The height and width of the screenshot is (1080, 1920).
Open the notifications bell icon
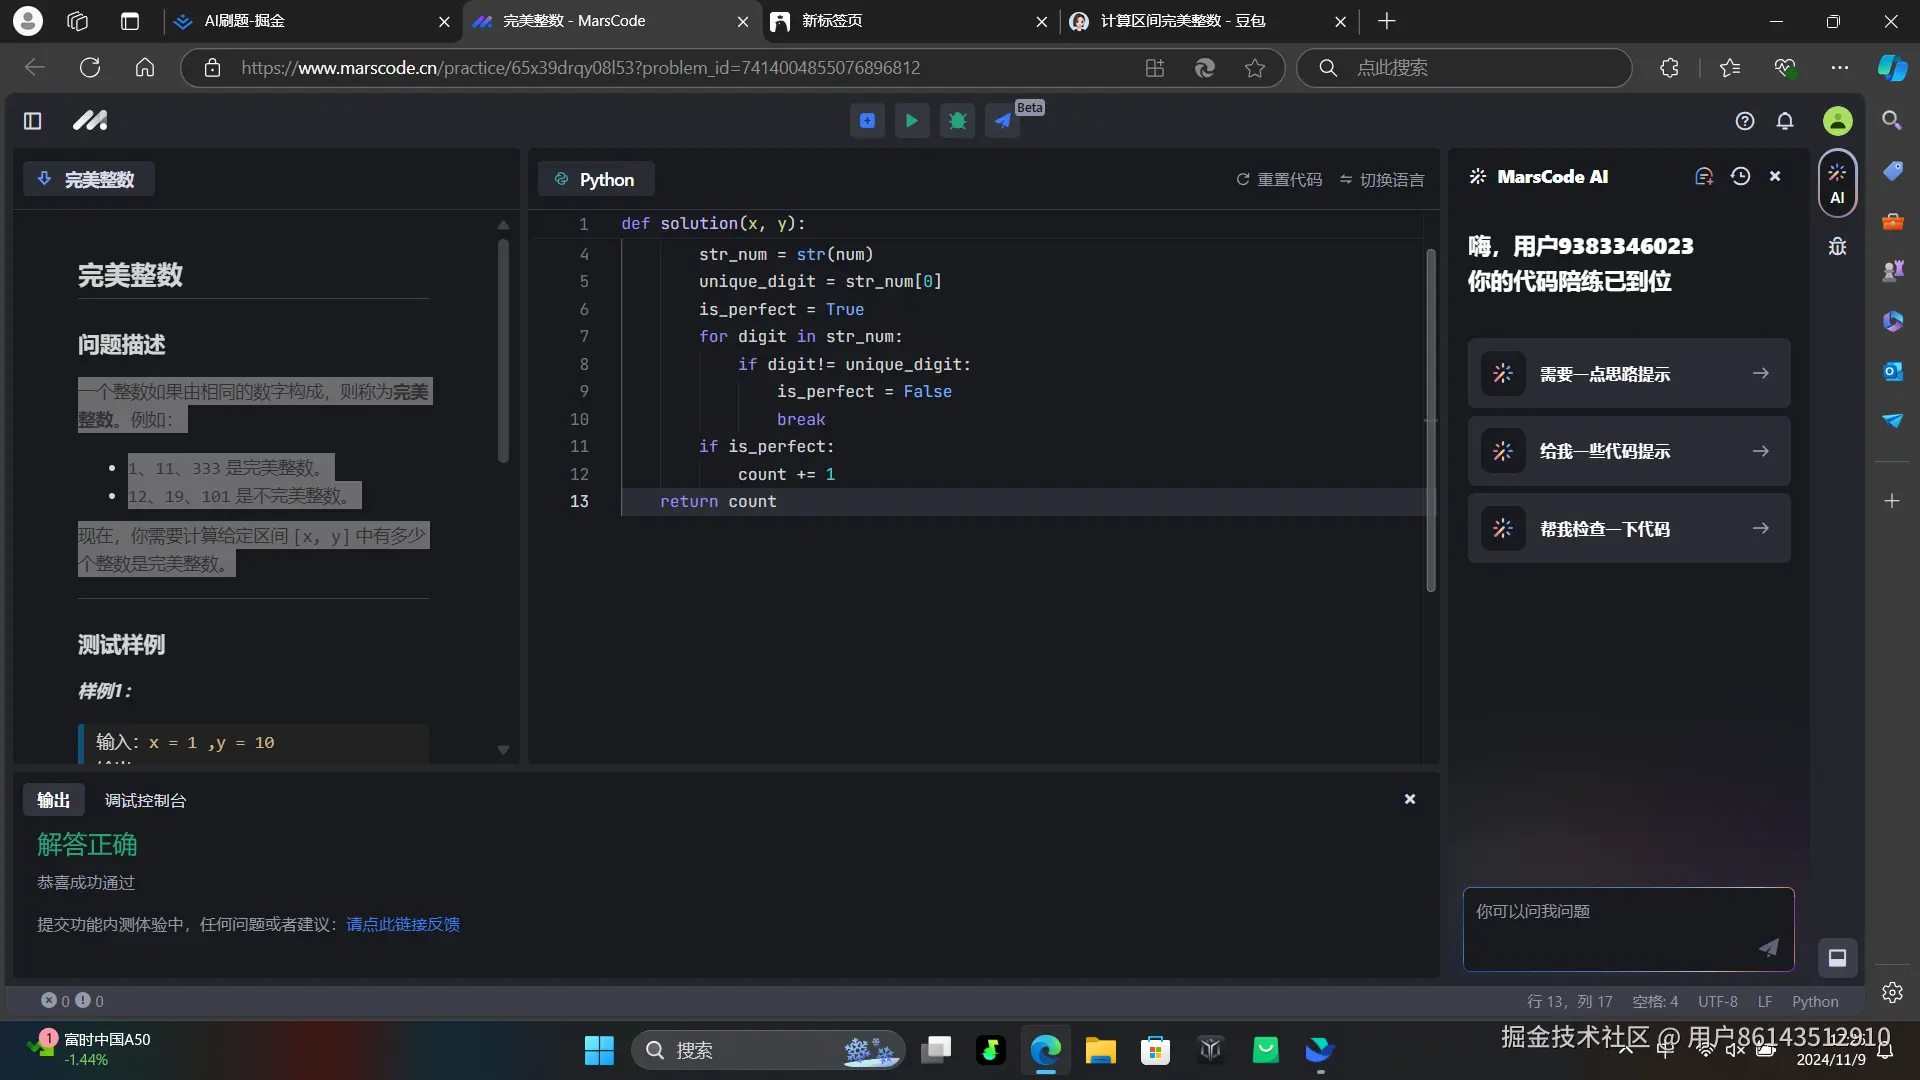(1785, 121)
